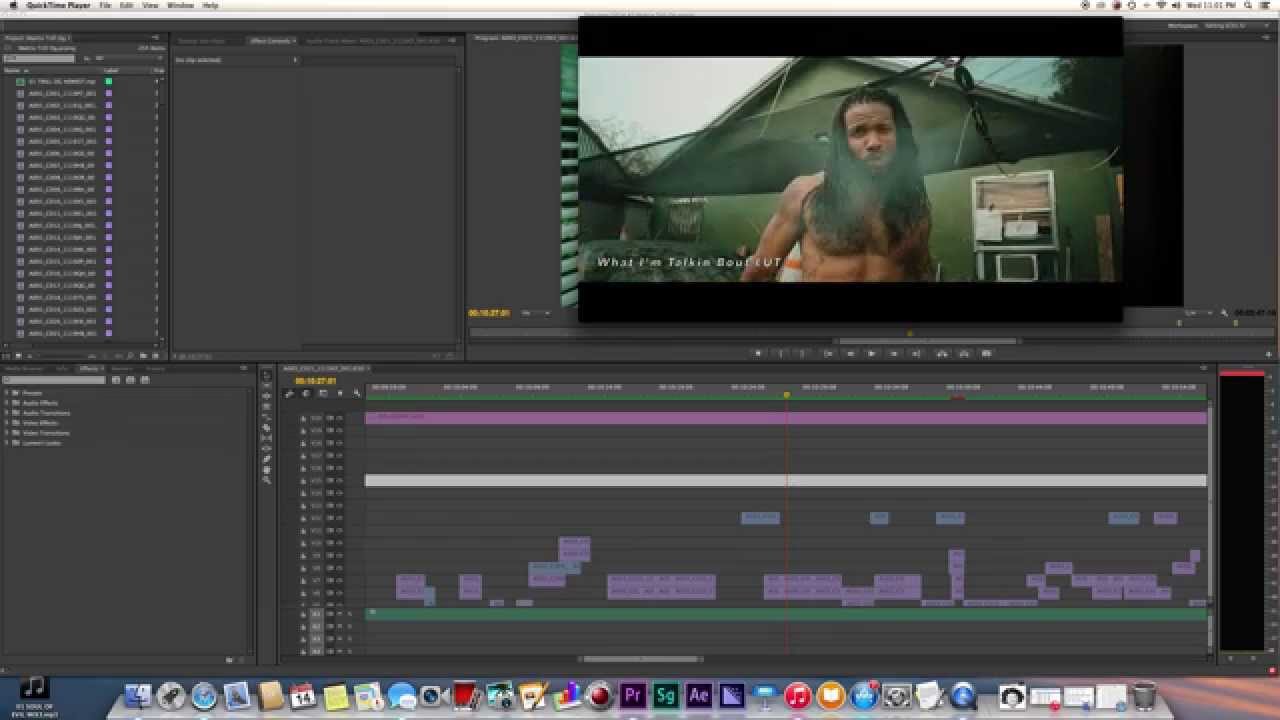Toggle Snap in the timeline toolbar
Viewport: 1280px width, 720px height.
pos(306,393)
